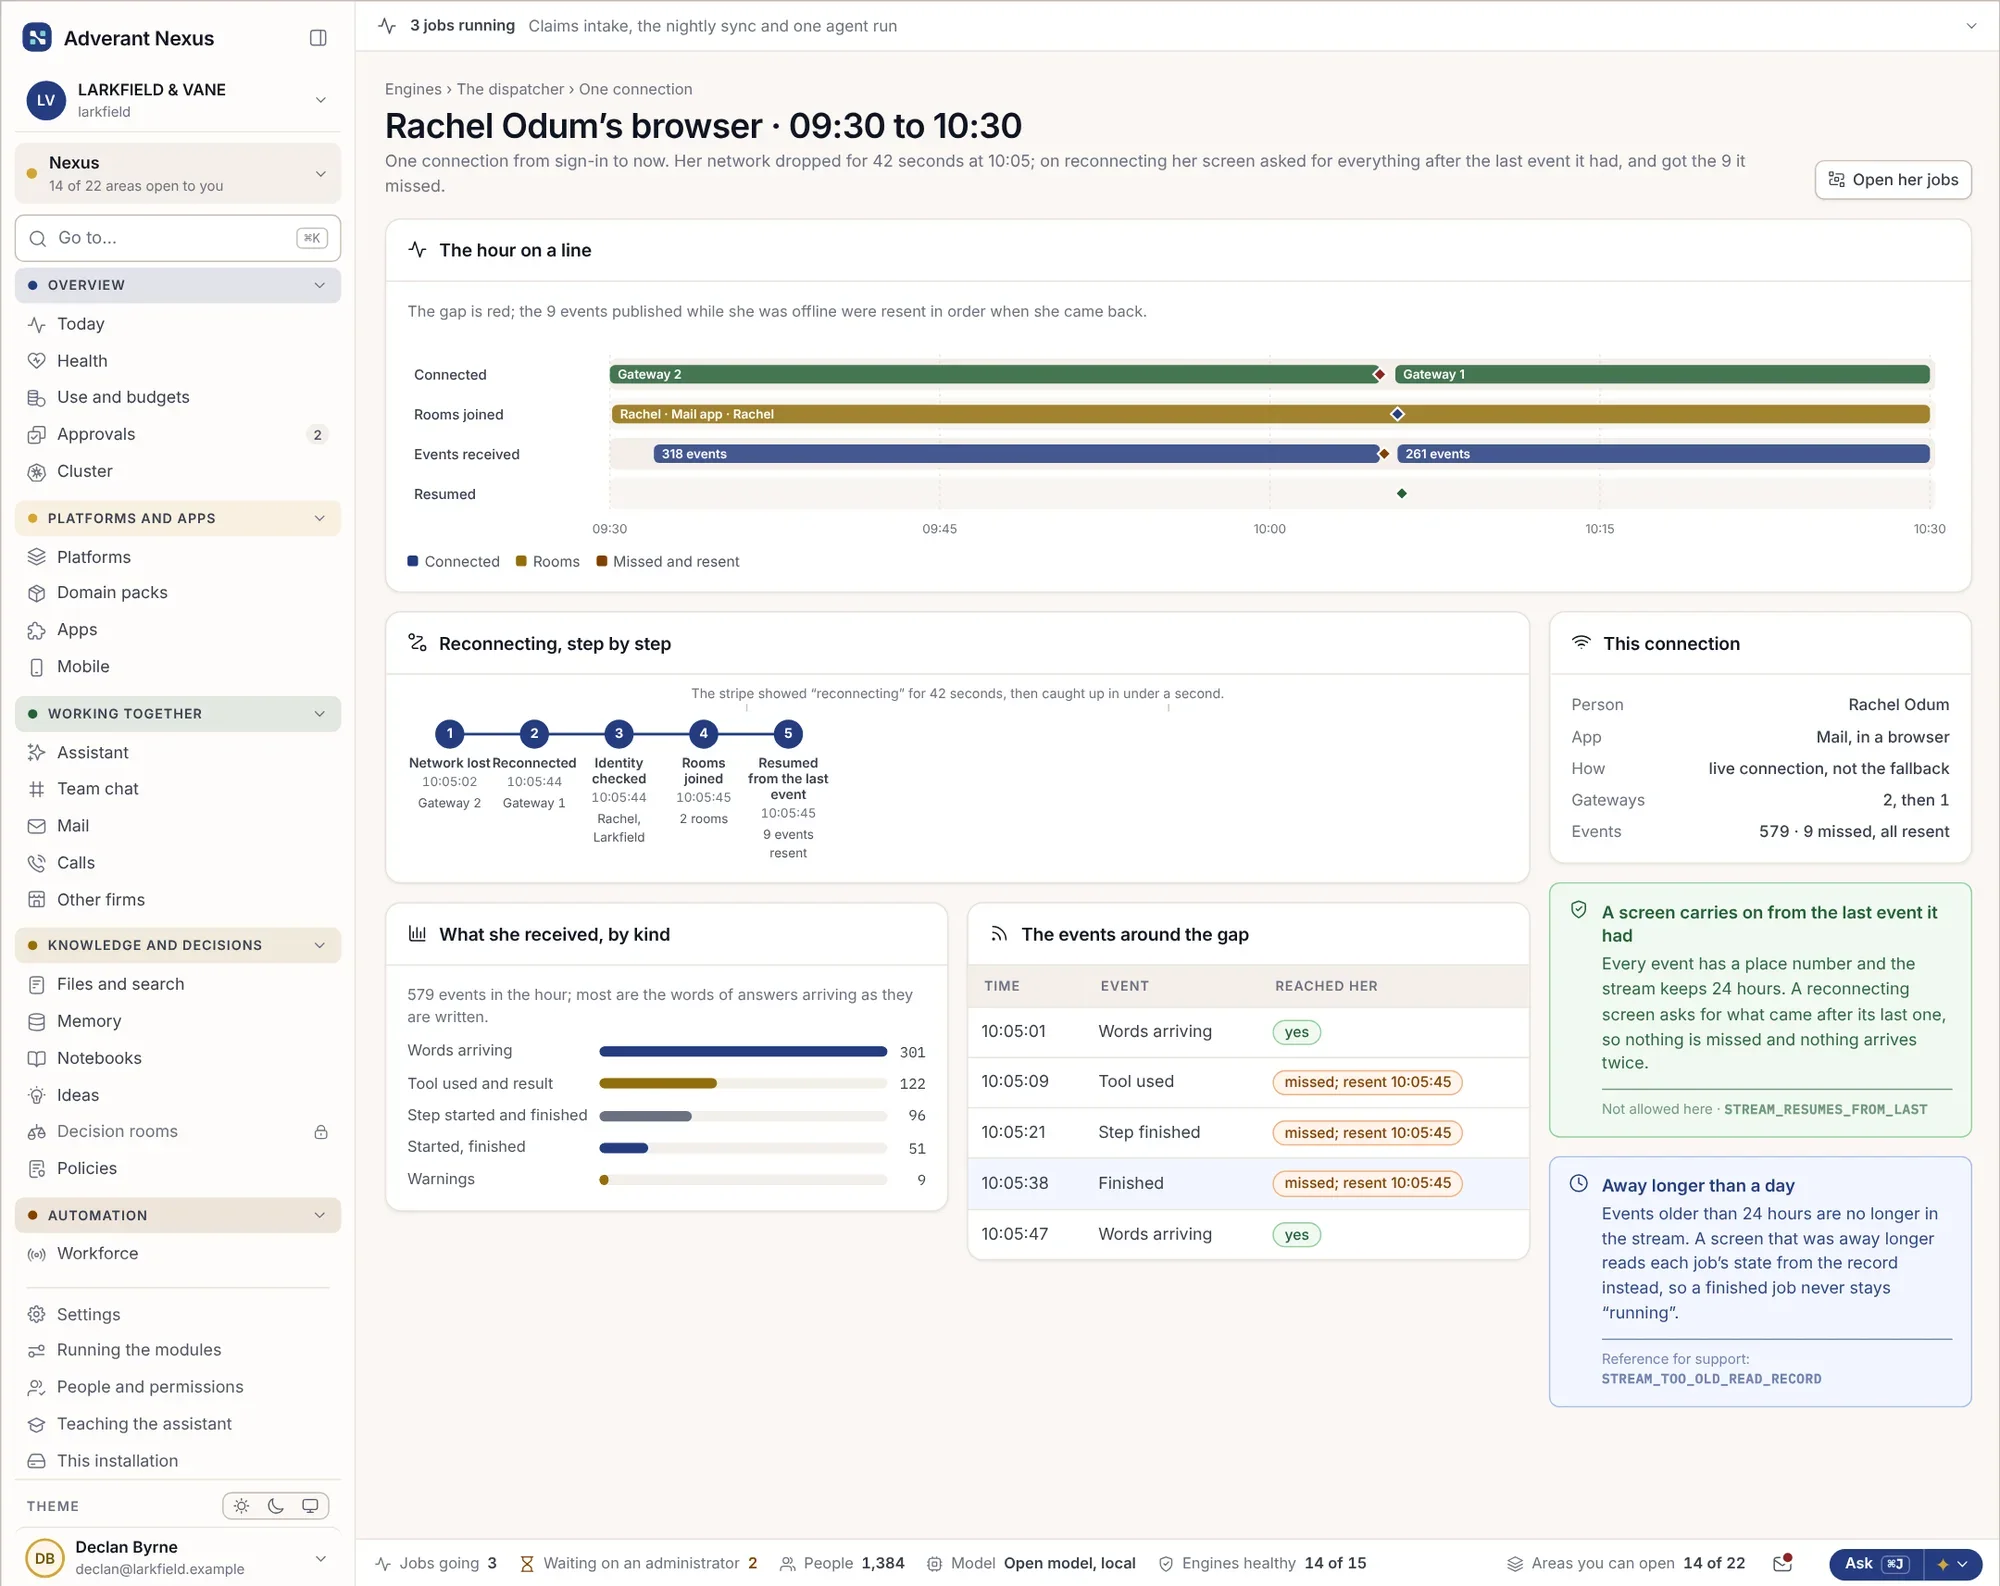Expand the running jobs banner chevron
The width and height of the screenshot is (2000, 1586).
(1971, 26)
